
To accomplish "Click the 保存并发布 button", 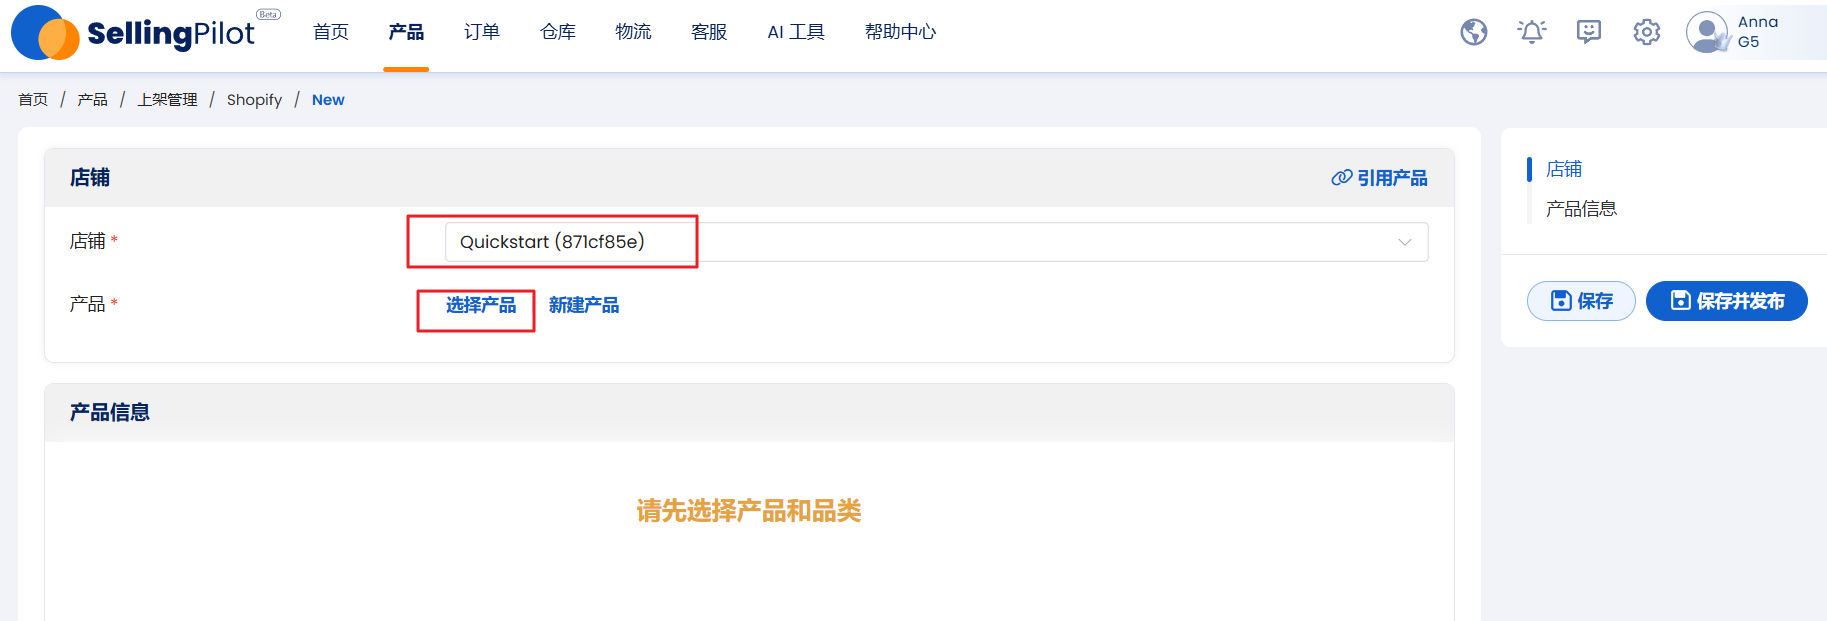I will pos(1726,301).
